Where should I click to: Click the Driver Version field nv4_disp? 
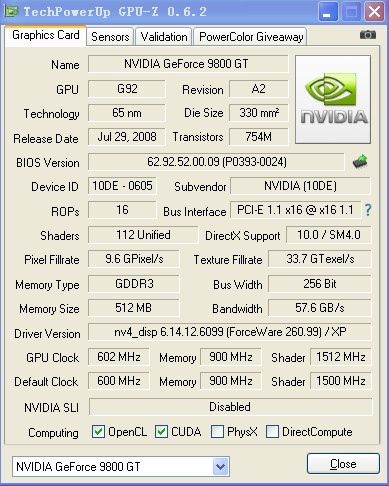pyautogui.click(x=230, y=332)
